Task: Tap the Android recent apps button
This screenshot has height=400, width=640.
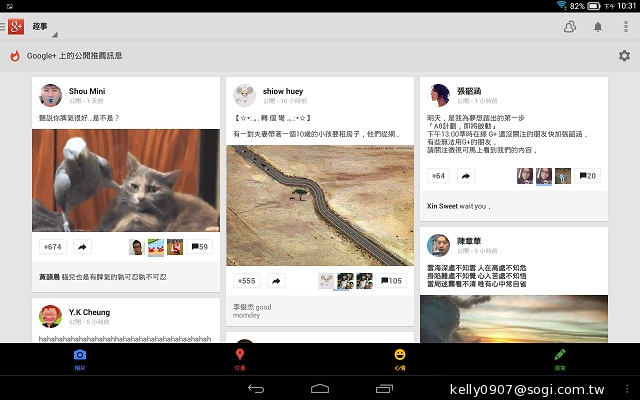Action: coord(384,389)
